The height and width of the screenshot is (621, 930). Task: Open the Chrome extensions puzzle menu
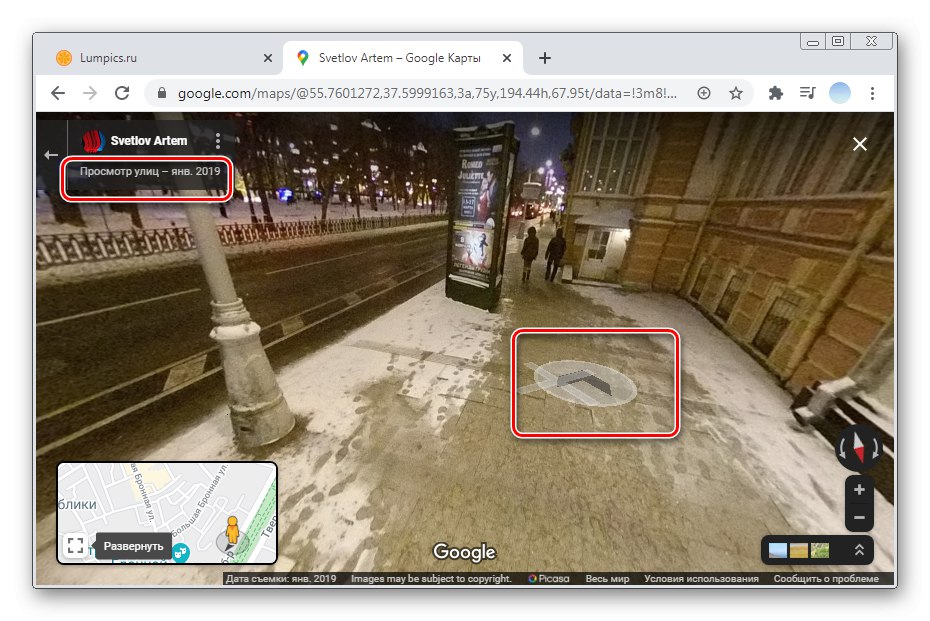coord(775,93)
